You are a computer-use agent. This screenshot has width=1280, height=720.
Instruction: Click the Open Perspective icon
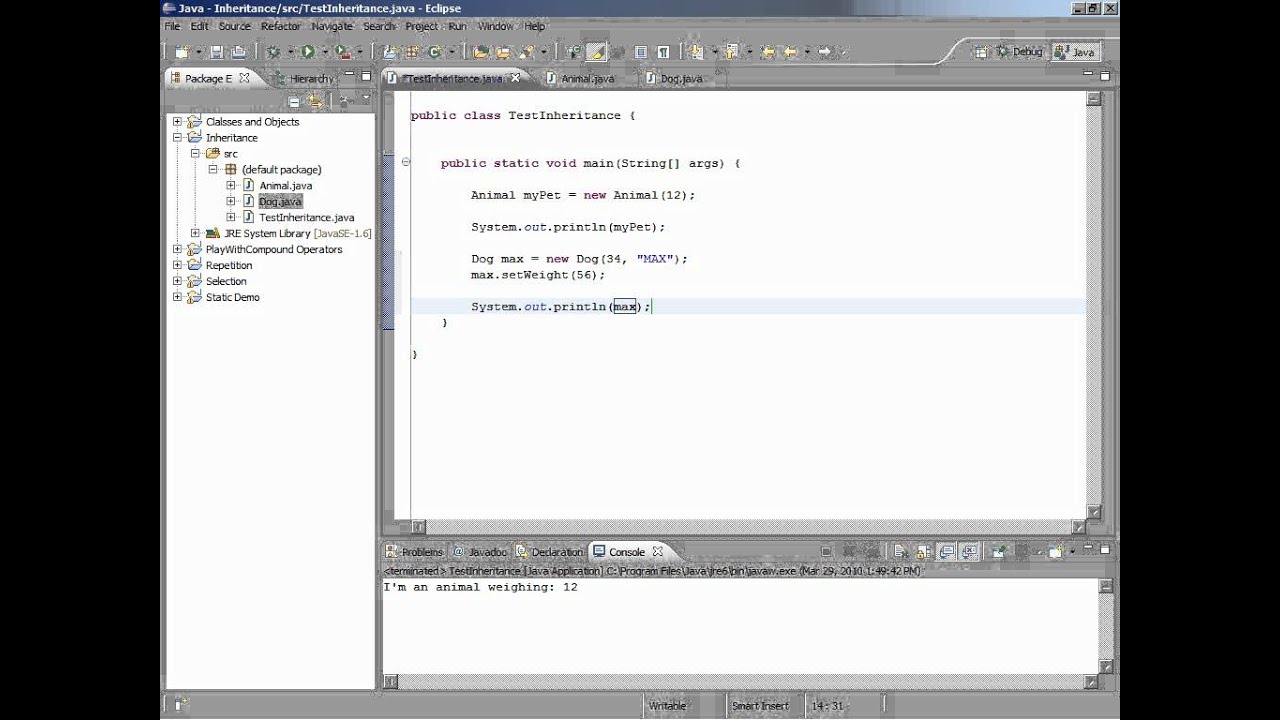(x=981, y=52)
